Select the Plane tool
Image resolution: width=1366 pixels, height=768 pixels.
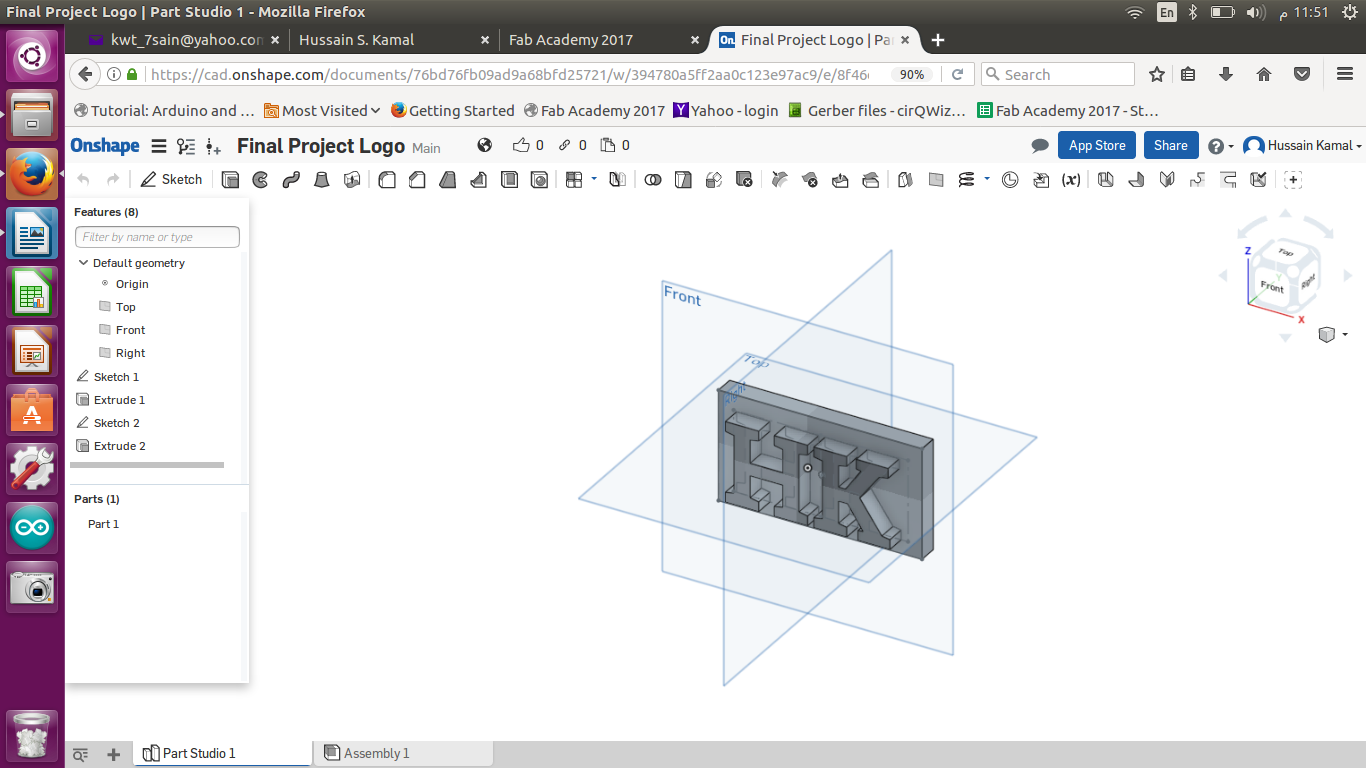[x=936, y=180]
